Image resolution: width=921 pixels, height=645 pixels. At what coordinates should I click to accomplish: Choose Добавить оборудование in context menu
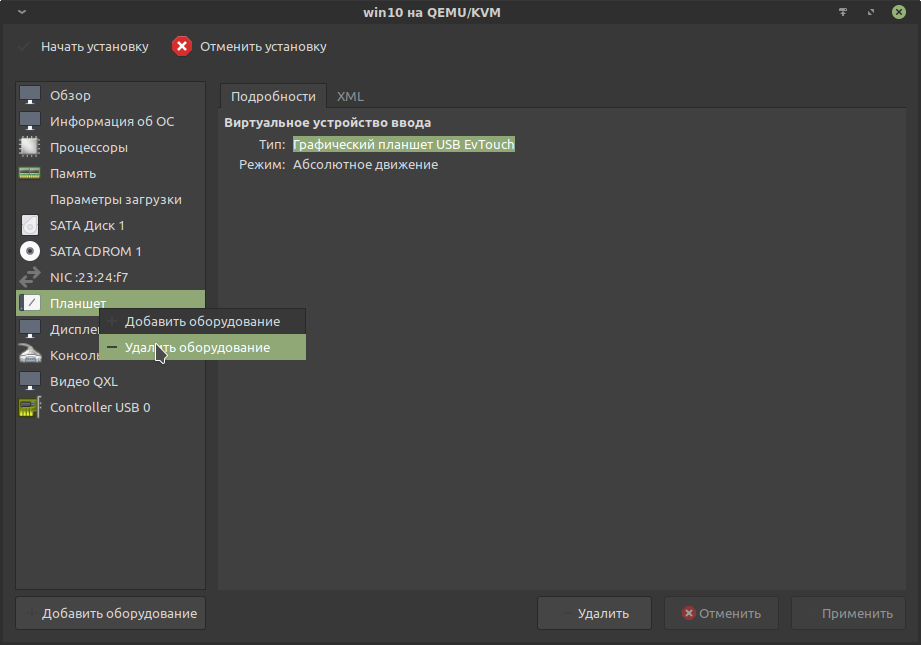[x=202, y=321]
